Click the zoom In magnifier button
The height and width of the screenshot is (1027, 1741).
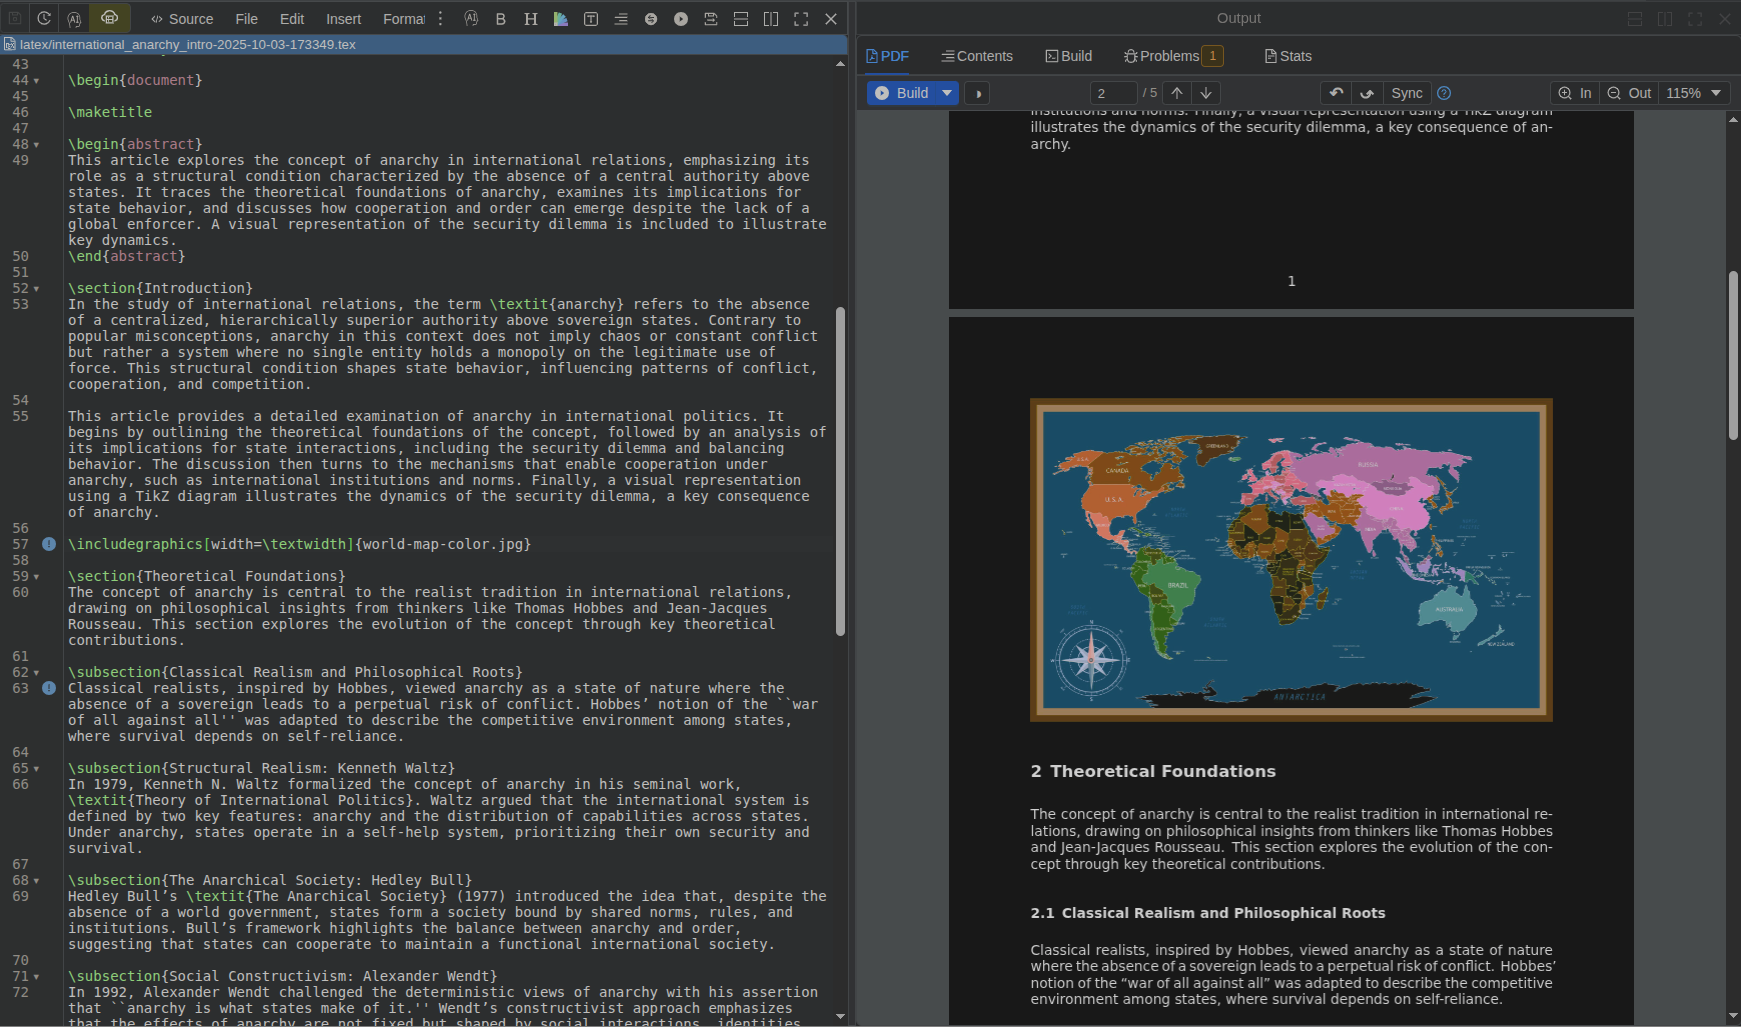point(1574,93)
